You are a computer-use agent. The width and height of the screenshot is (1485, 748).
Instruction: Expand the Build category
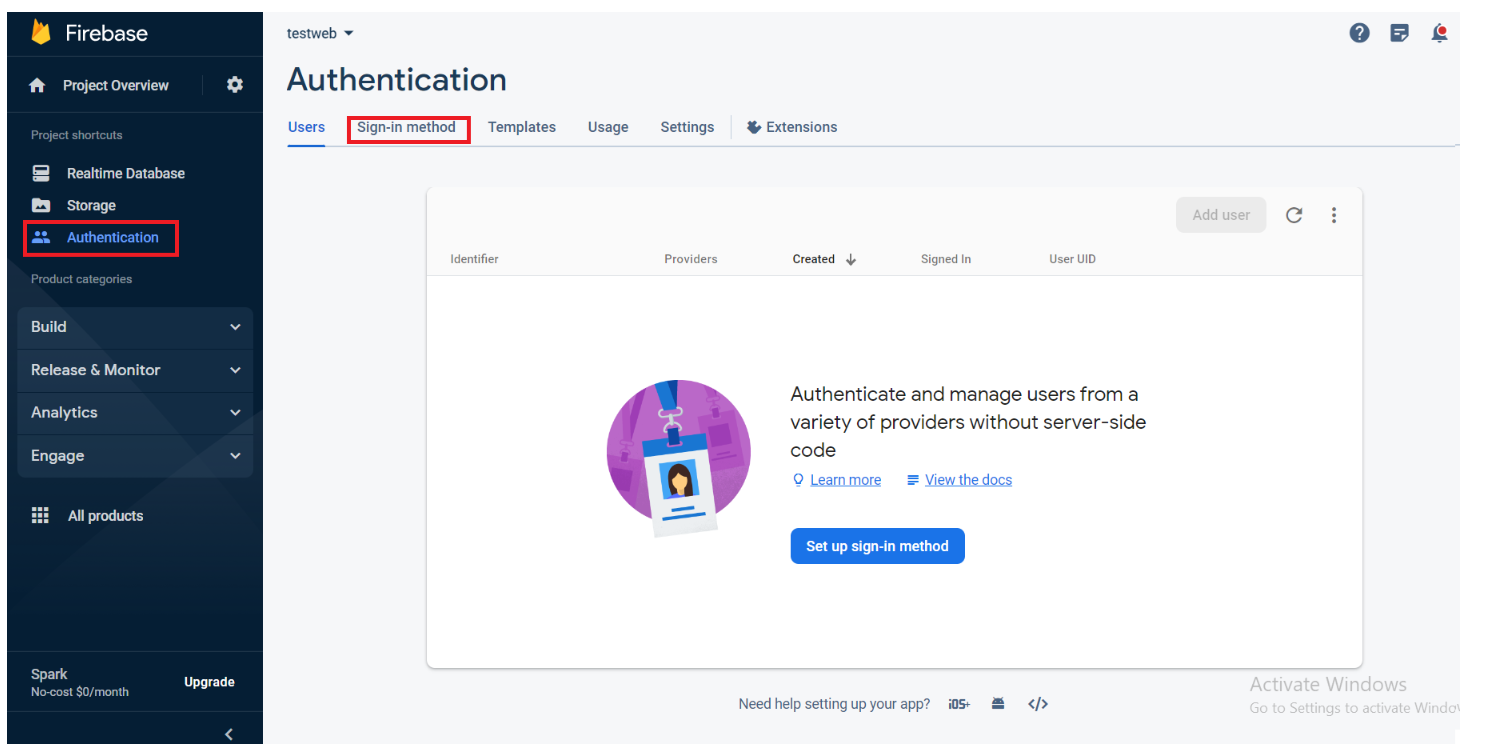(x=135, y=327)
